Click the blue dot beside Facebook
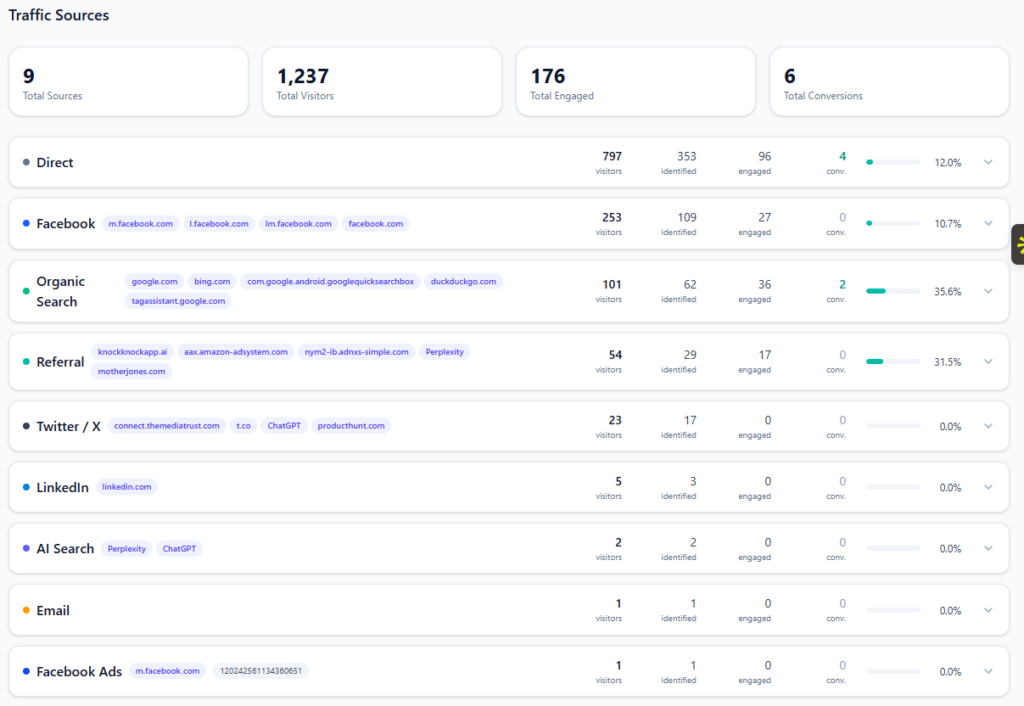Image resolution: width=1024 pixels, height=706 pixels. click(x=26, y=224)
